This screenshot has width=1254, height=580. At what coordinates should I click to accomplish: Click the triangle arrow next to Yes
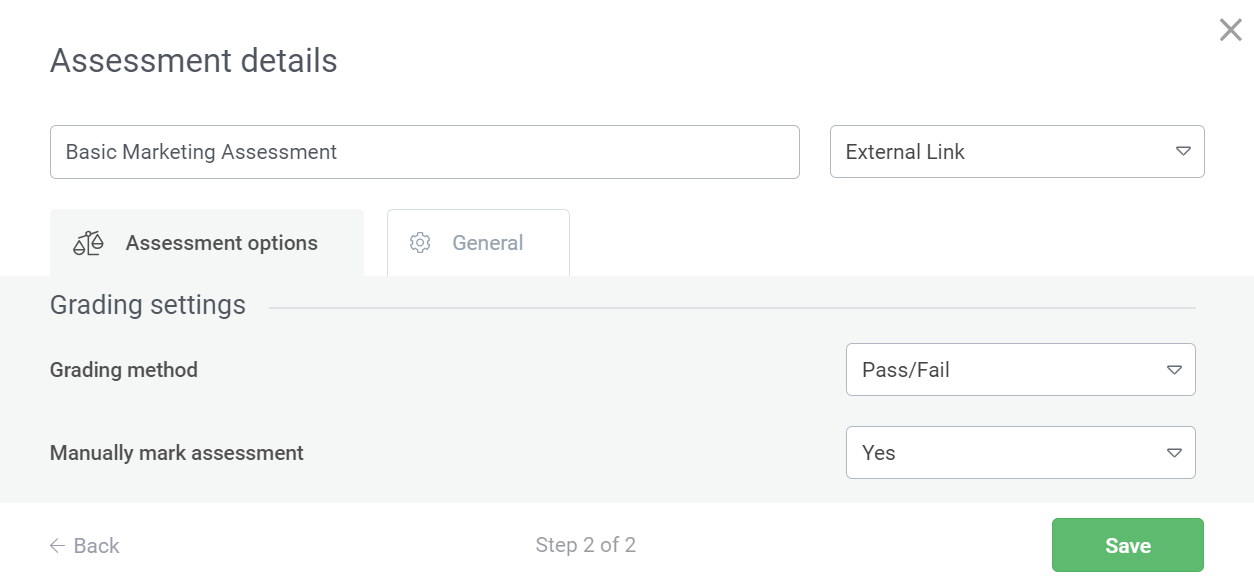(1174, 453)
